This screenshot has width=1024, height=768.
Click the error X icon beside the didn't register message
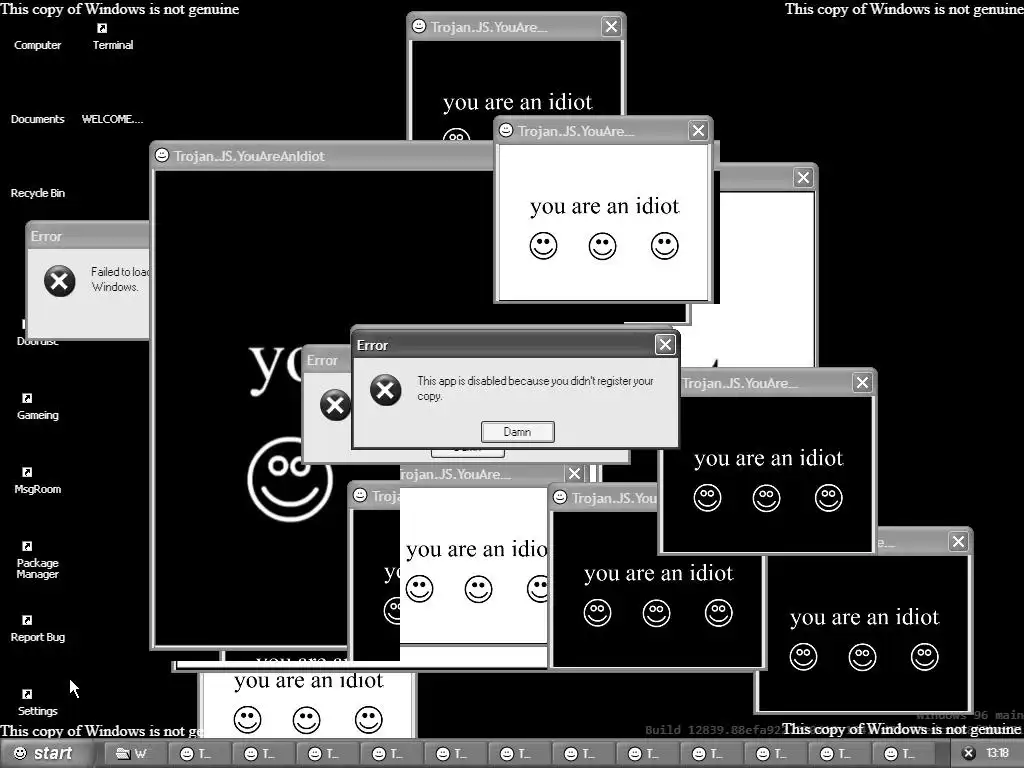coord(385,390)
